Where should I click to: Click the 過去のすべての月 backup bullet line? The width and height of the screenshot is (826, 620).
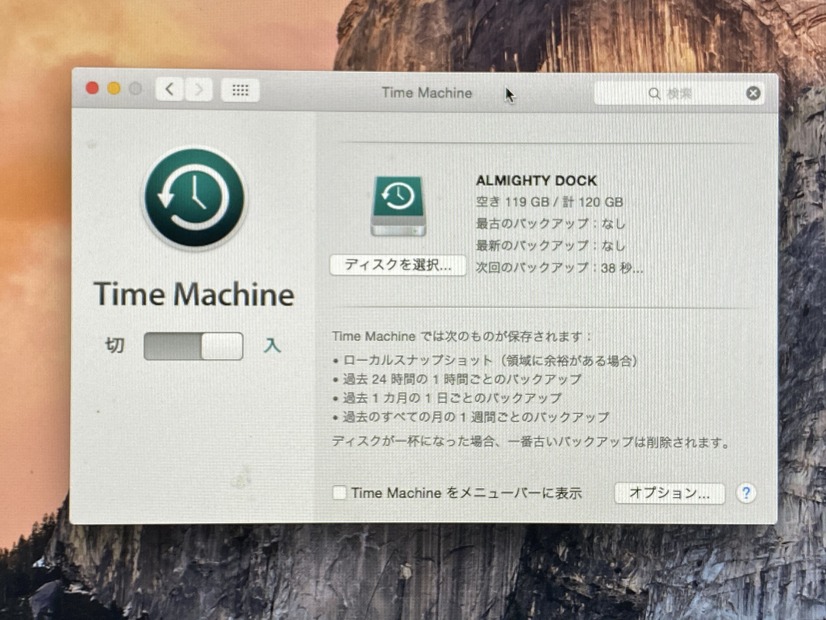coord(471,417)
